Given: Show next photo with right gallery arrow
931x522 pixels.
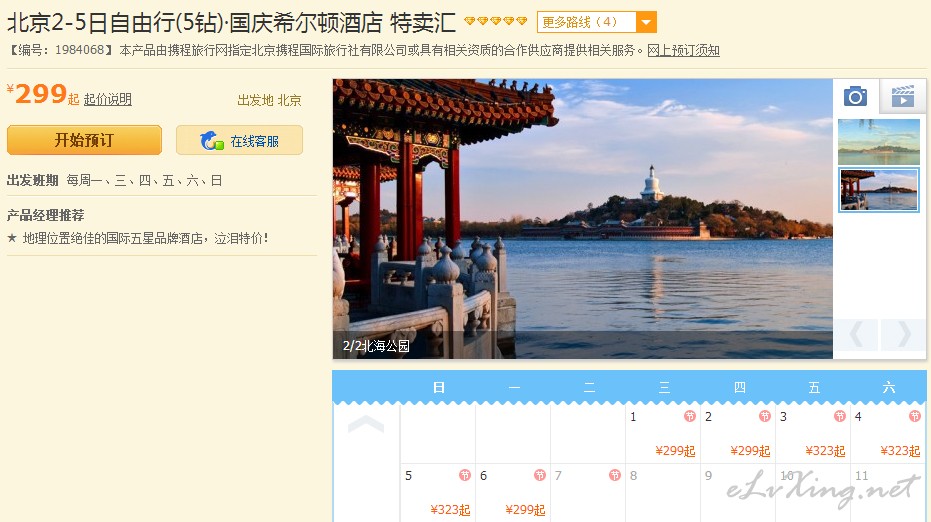Looking at the screenshot, I should [903, 334].
